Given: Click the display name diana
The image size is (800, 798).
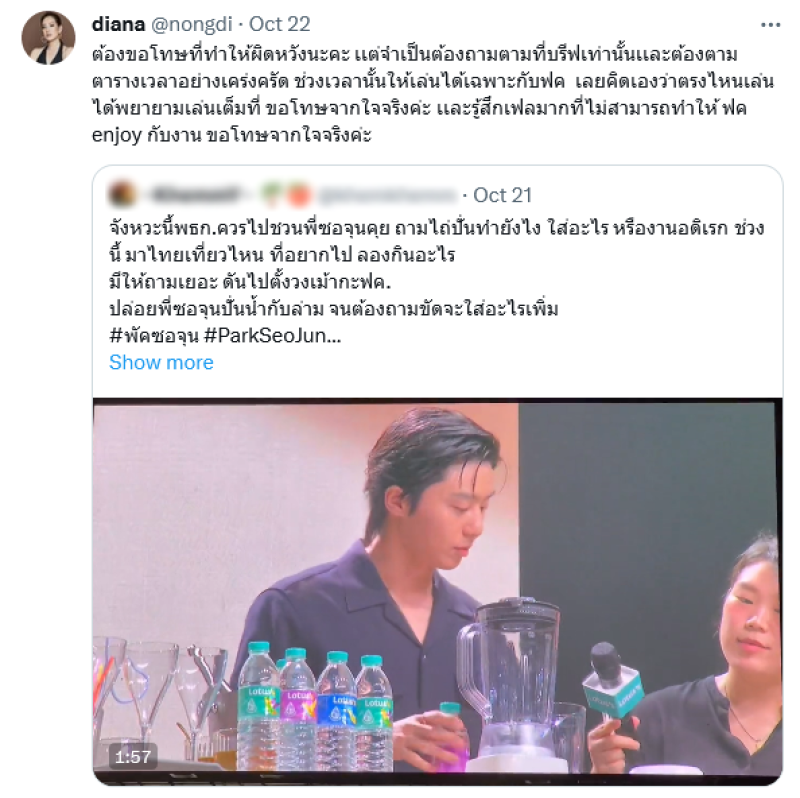Looking at the screenshot, I should click(x=118, y=24).
